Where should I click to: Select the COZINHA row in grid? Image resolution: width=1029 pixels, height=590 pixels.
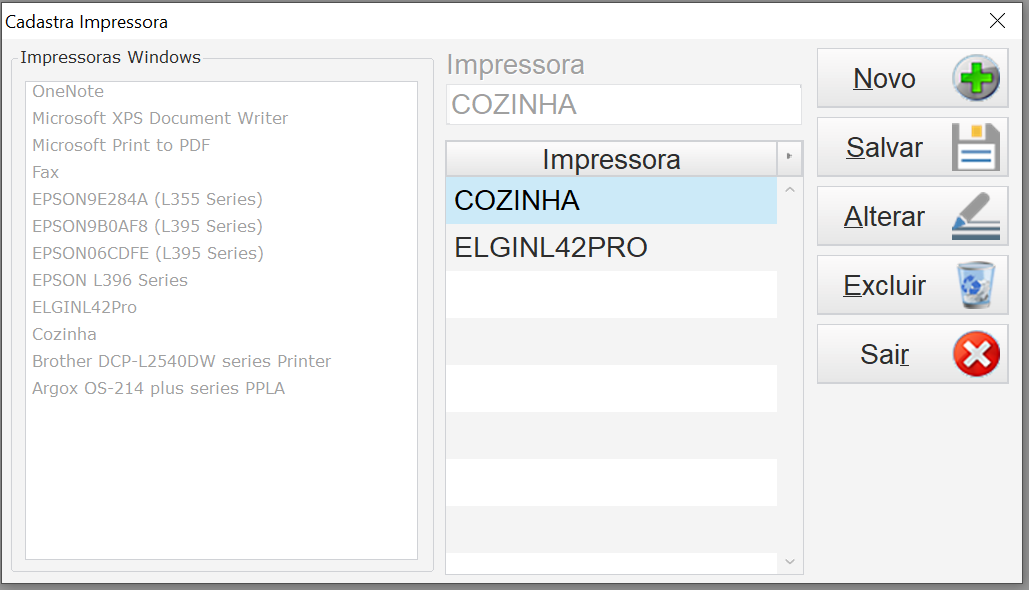tap(611, 201)
